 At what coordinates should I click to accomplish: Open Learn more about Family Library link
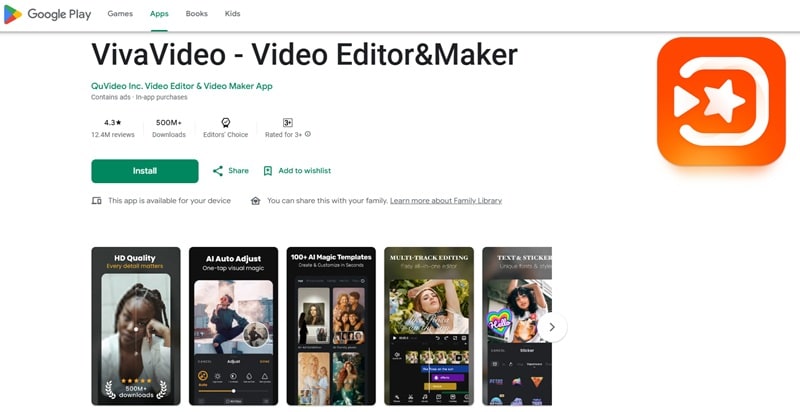point(446,201)
